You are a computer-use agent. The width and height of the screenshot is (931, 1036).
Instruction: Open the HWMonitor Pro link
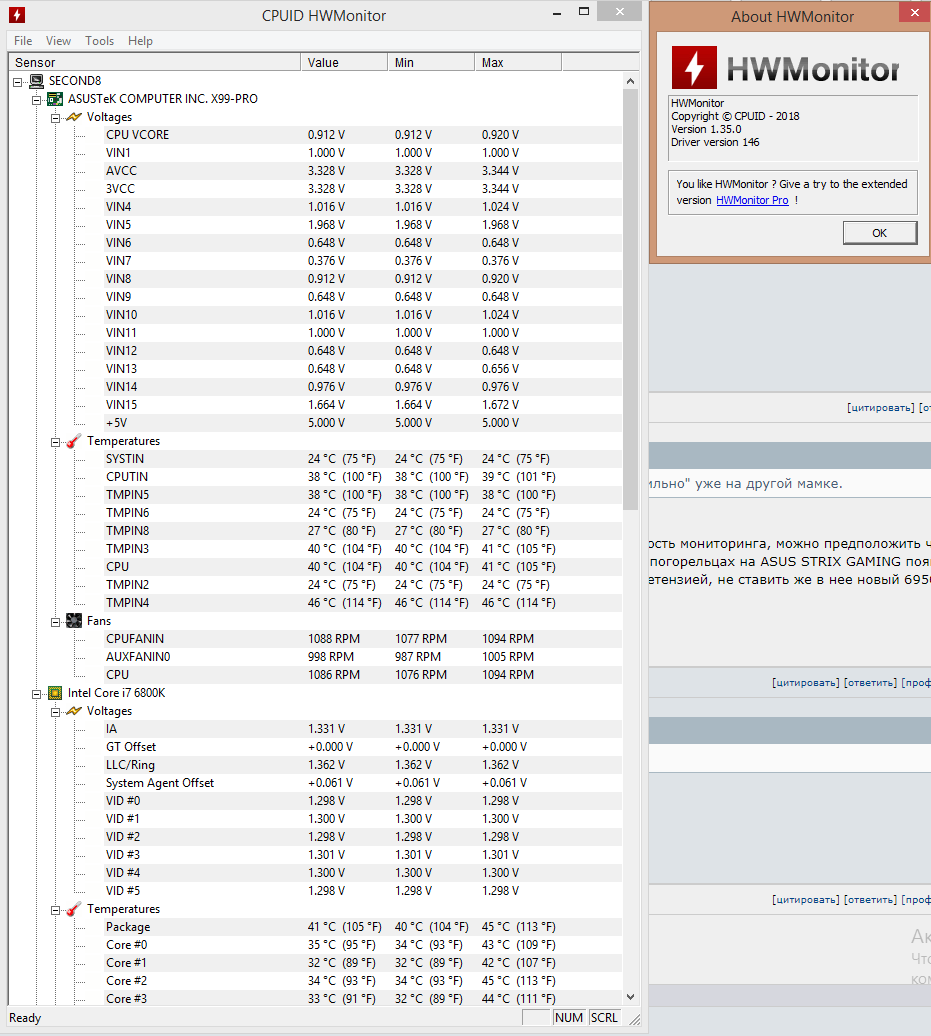[x=752, y=200]
